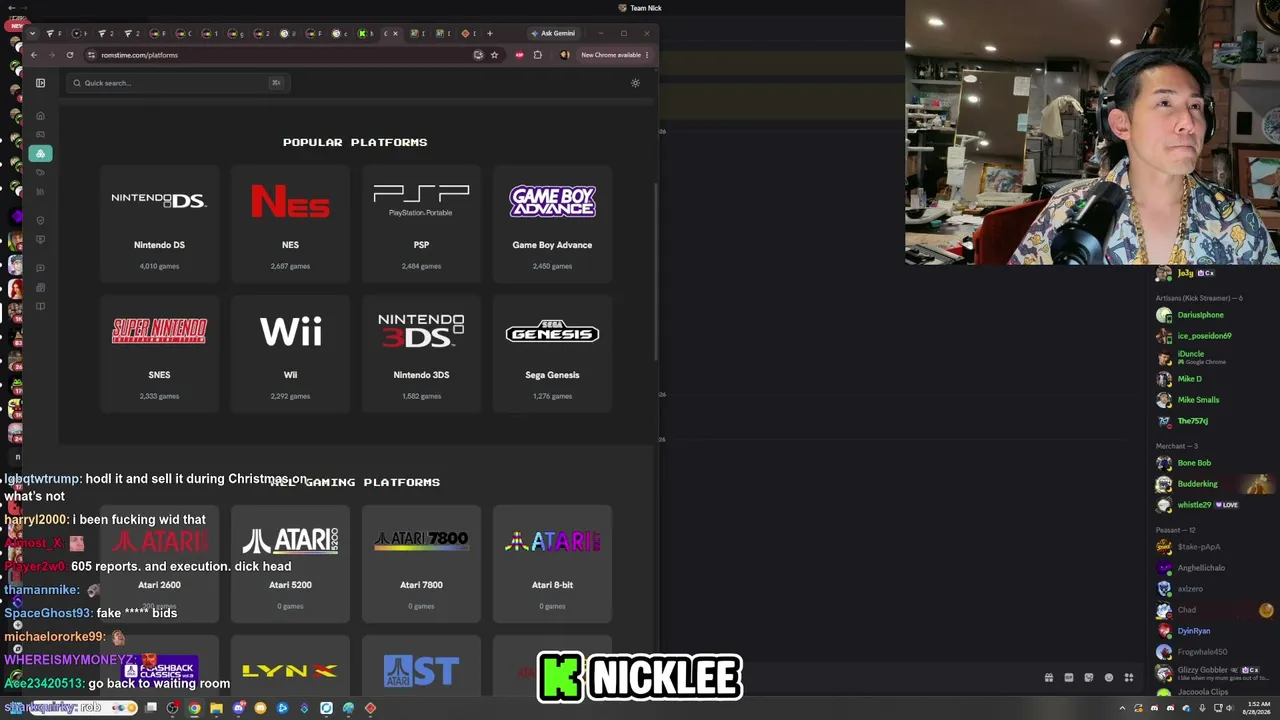Image resolution: width=1280 pixels, height=720 pixels.
Task: Open the sticker picker in Discord
Action: point(1089,678)
